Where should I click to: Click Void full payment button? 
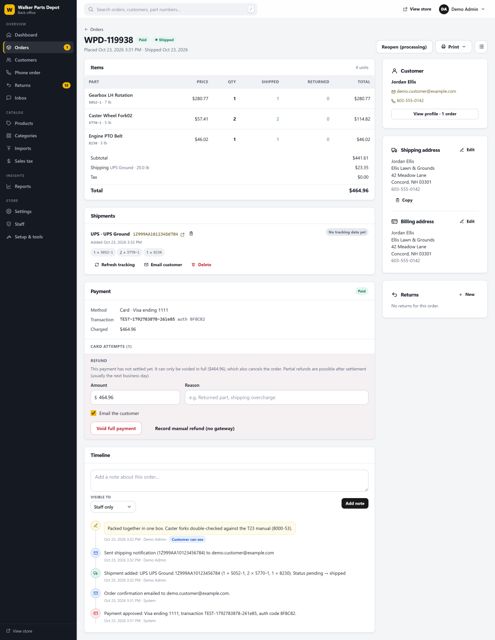coord(116,428)
